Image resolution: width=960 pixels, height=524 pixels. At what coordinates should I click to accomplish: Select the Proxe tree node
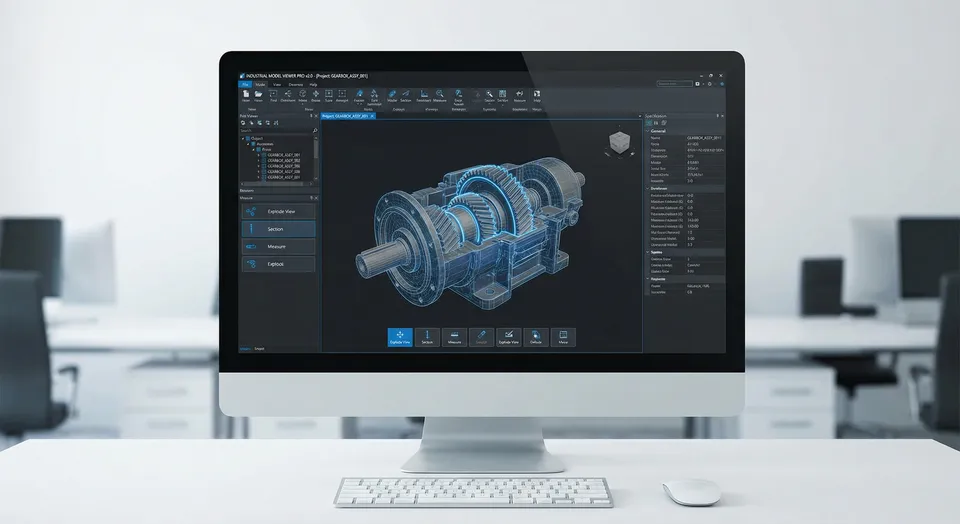pos(266,149)
